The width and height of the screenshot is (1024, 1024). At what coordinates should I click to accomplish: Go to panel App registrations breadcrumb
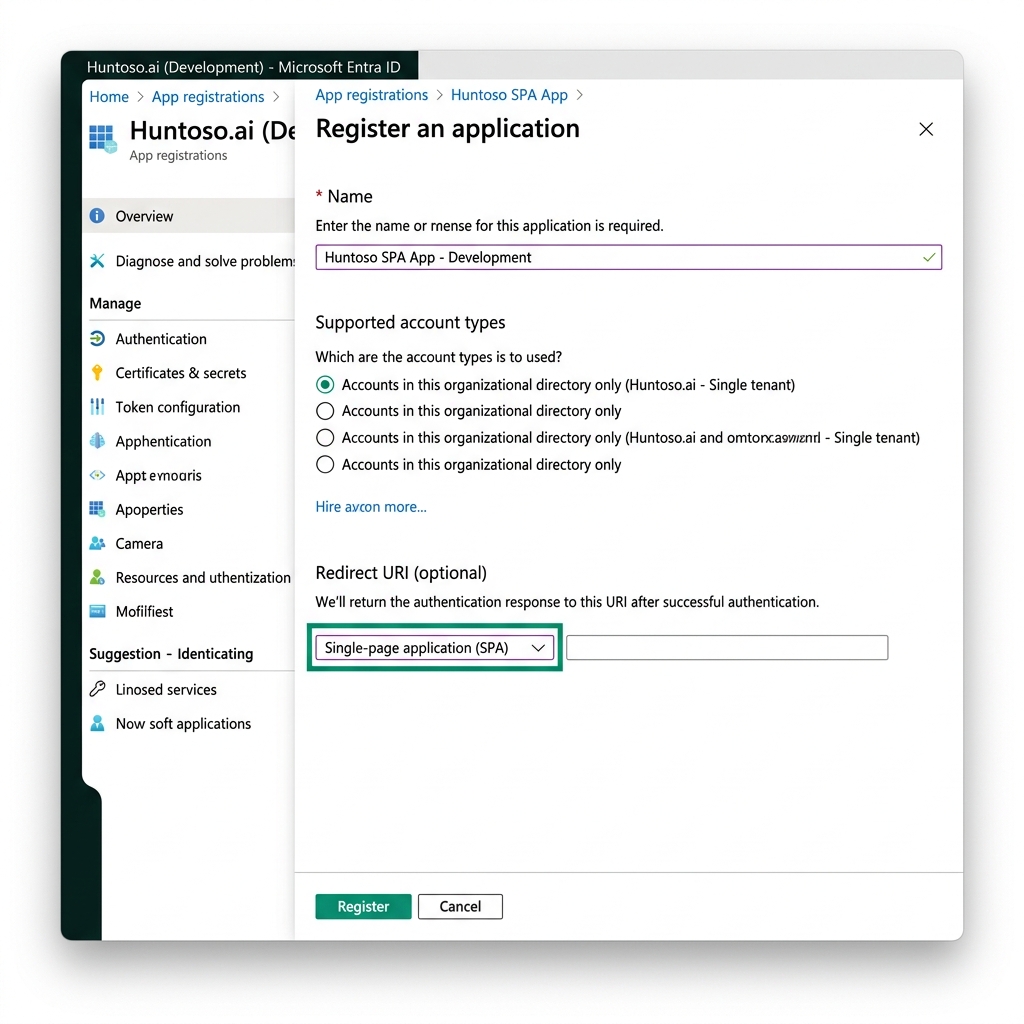click(372, 95)
